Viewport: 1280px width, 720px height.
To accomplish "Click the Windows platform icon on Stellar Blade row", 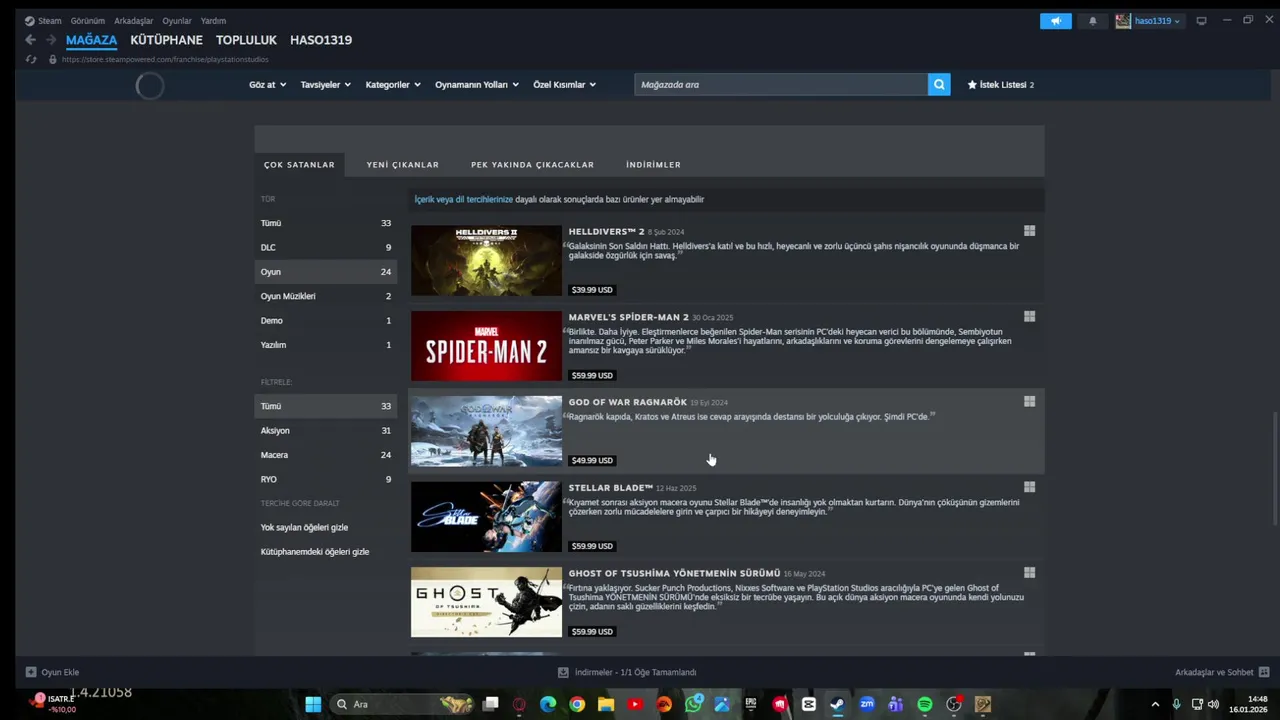I will 1029,487.
